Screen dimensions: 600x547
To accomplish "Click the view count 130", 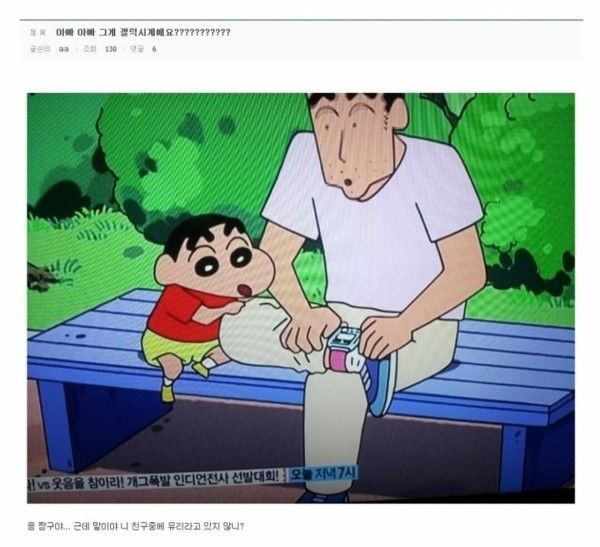I will [x=111, y=49].
